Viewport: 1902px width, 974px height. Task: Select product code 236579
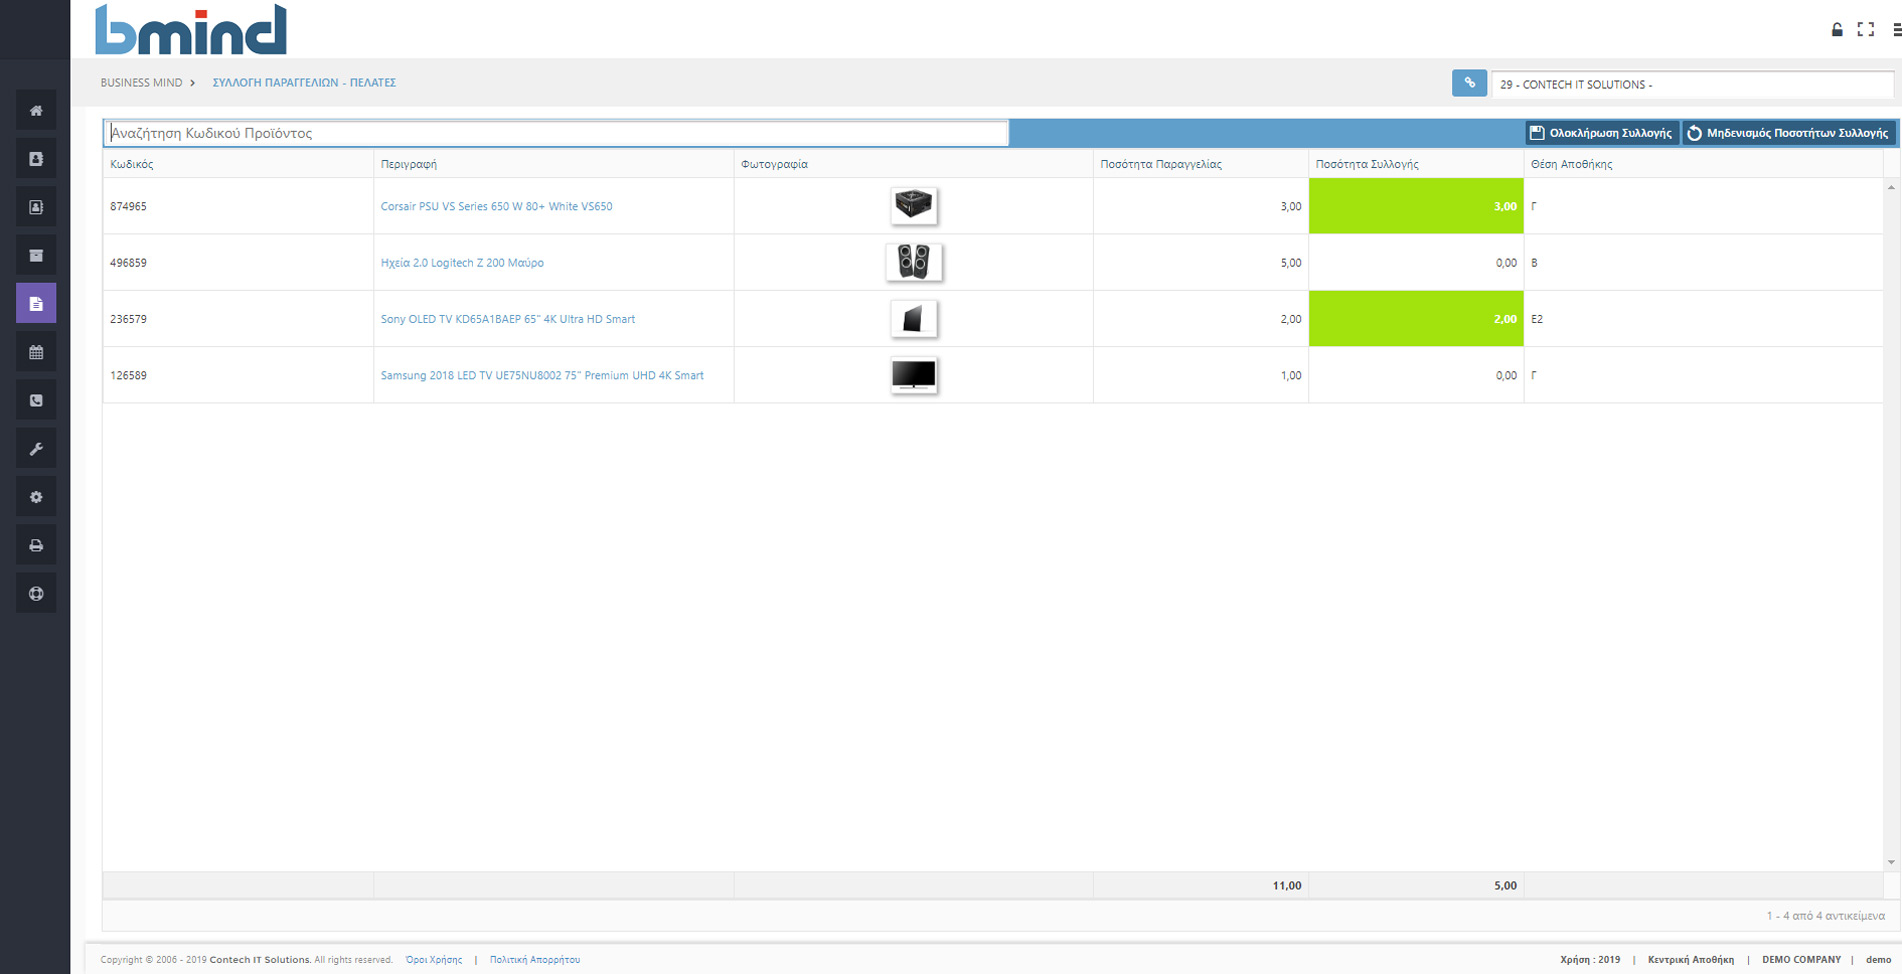[x=128, y=319]
